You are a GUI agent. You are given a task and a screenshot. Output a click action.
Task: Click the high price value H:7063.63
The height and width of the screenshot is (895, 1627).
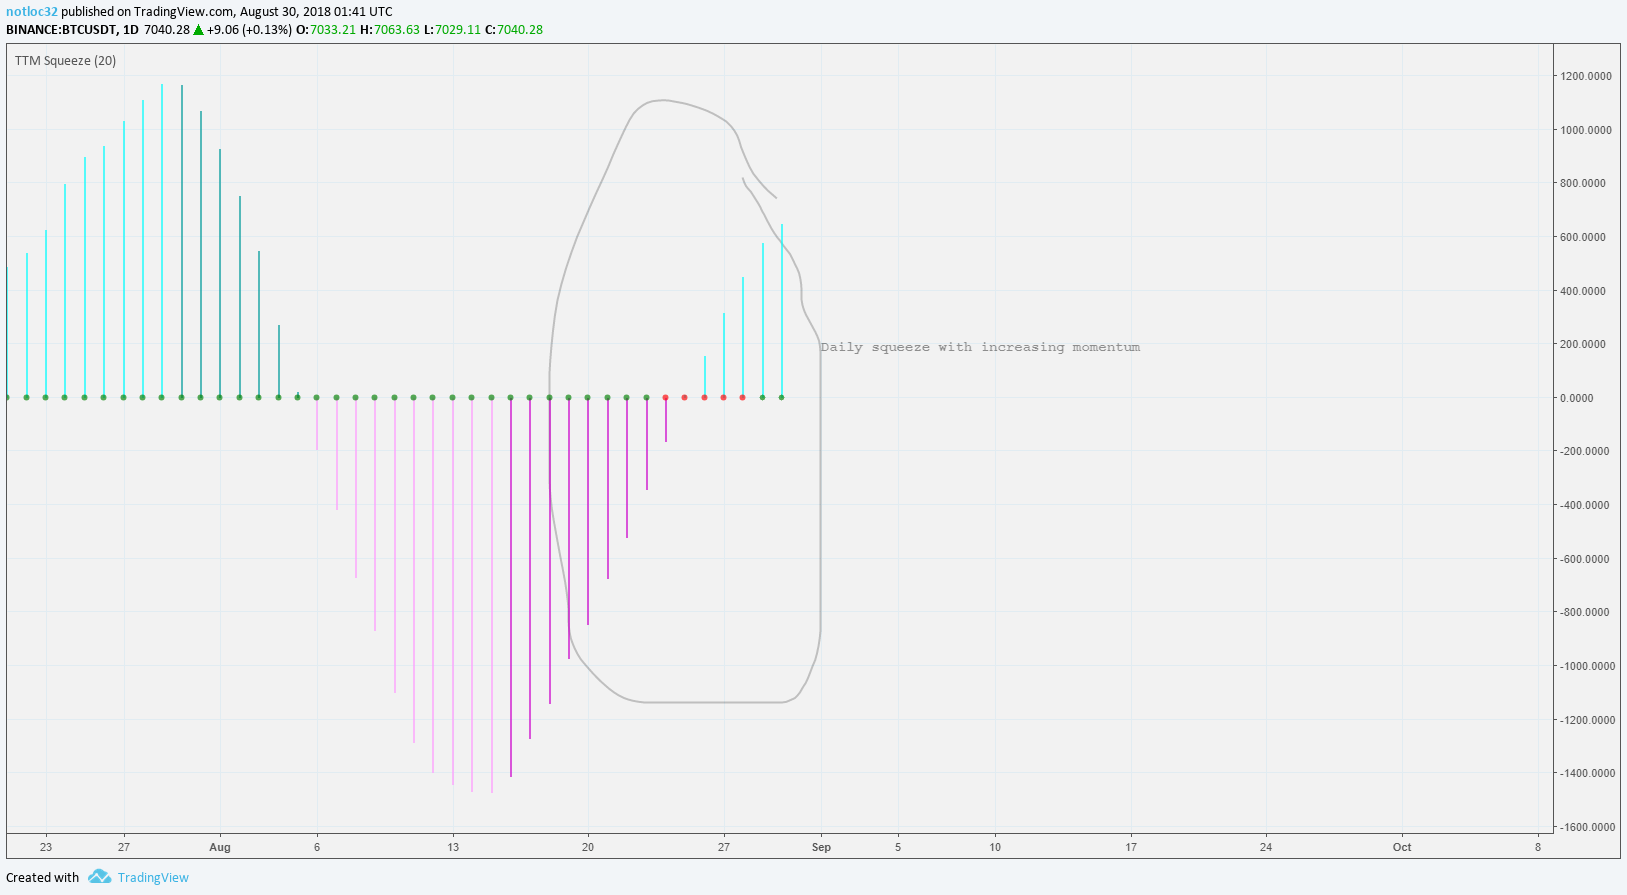point(390,30)
